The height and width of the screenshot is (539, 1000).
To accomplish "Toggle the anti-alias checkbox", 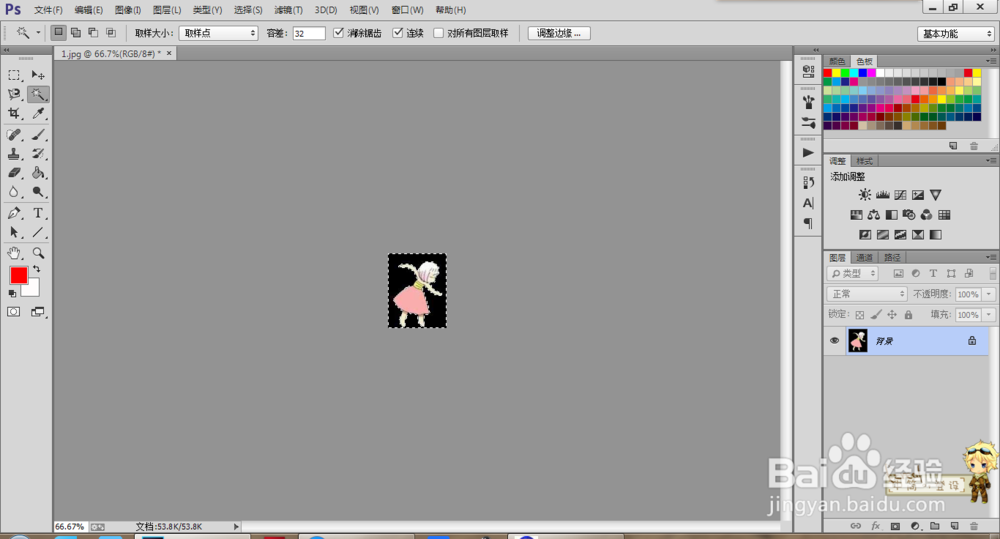I will tap(339, 33).
